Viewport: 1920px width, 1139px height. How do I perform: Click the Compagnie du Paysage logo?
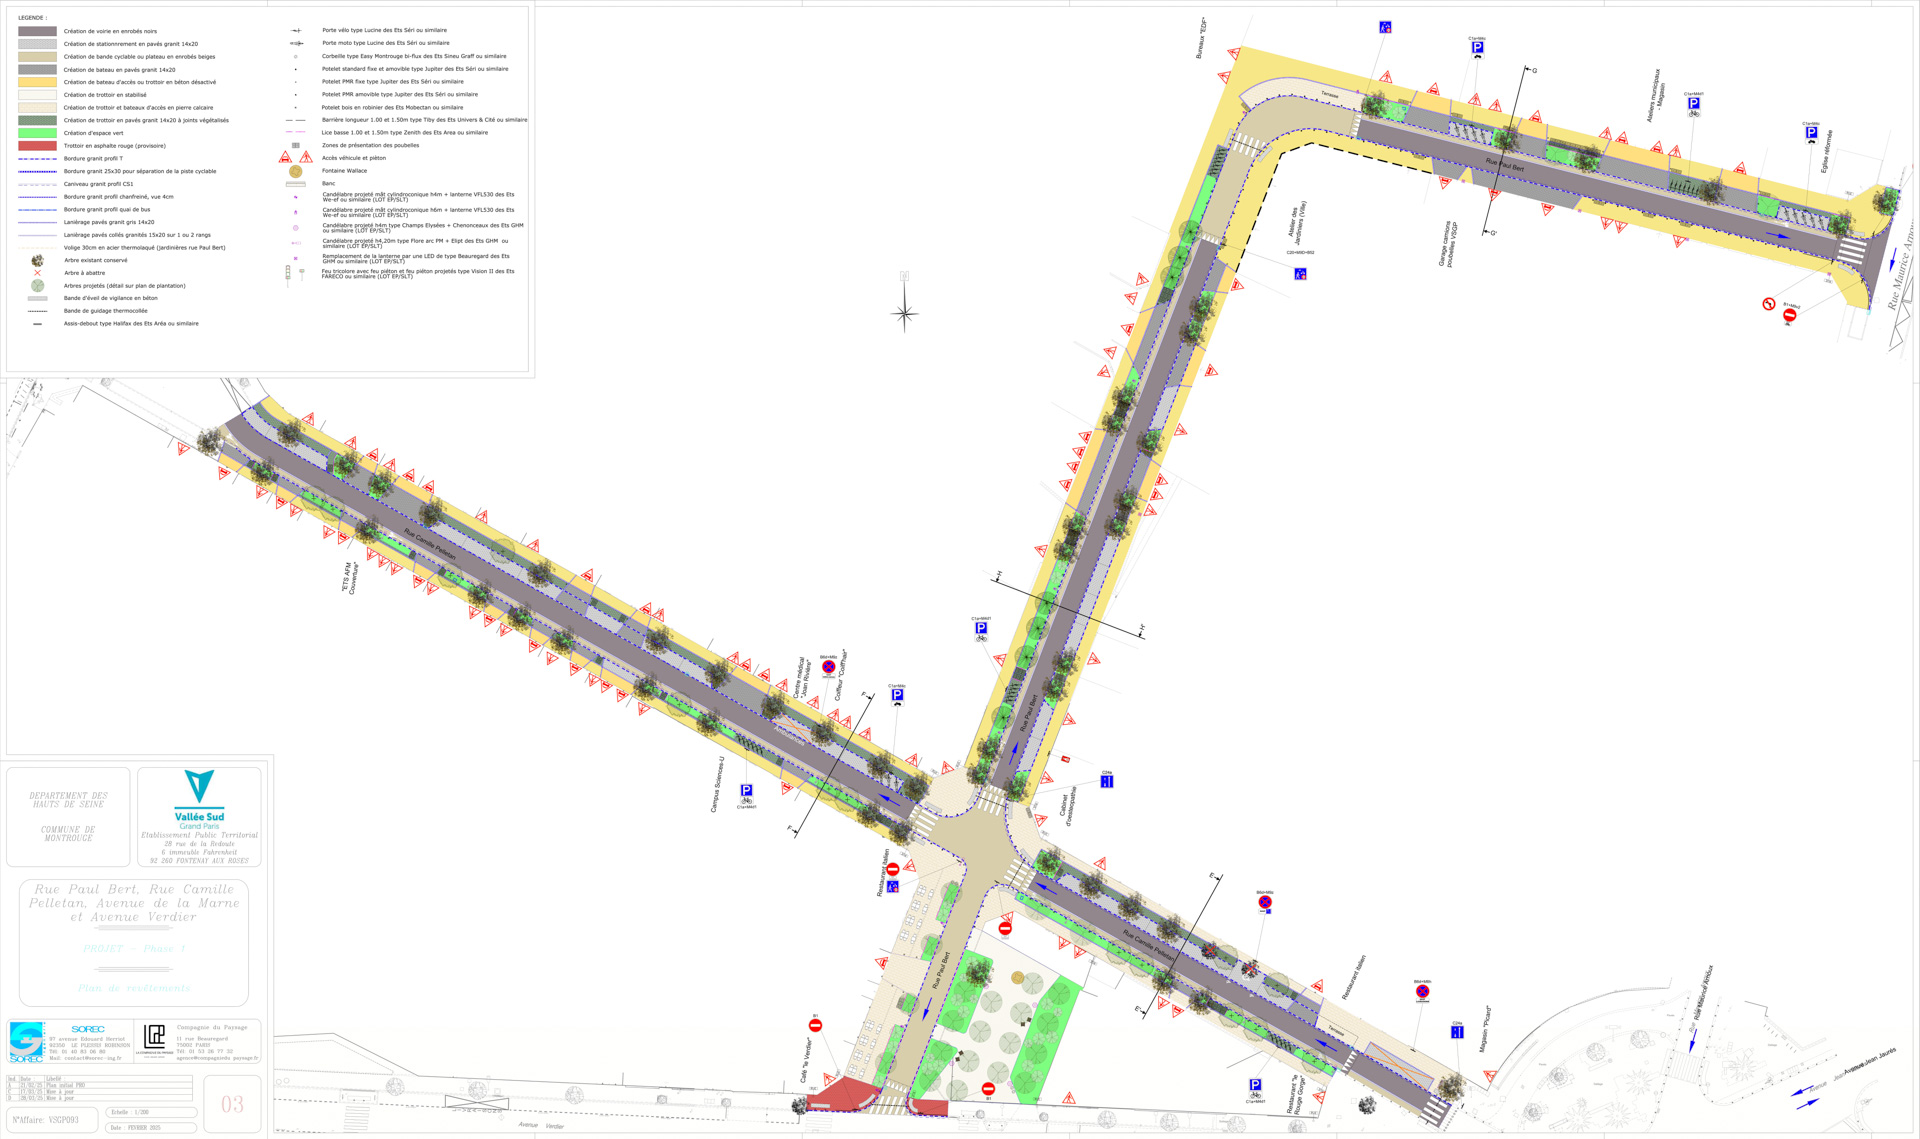click(x=155, y=1036)
